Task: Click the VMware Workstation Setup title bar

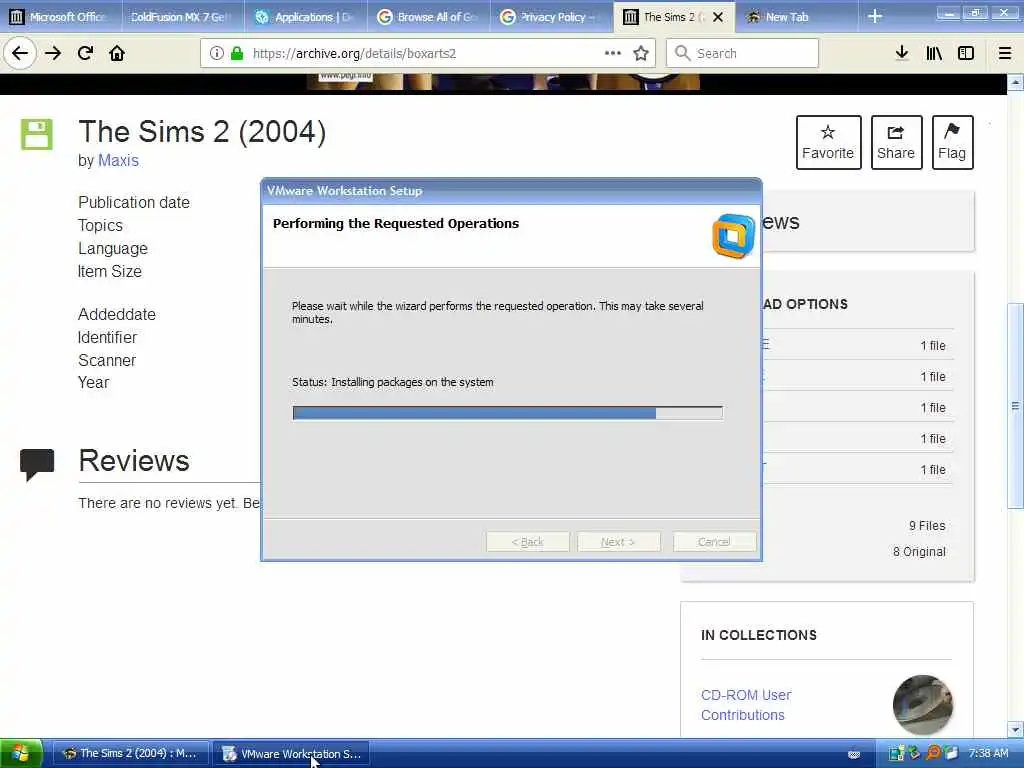Action: point(511,191)
